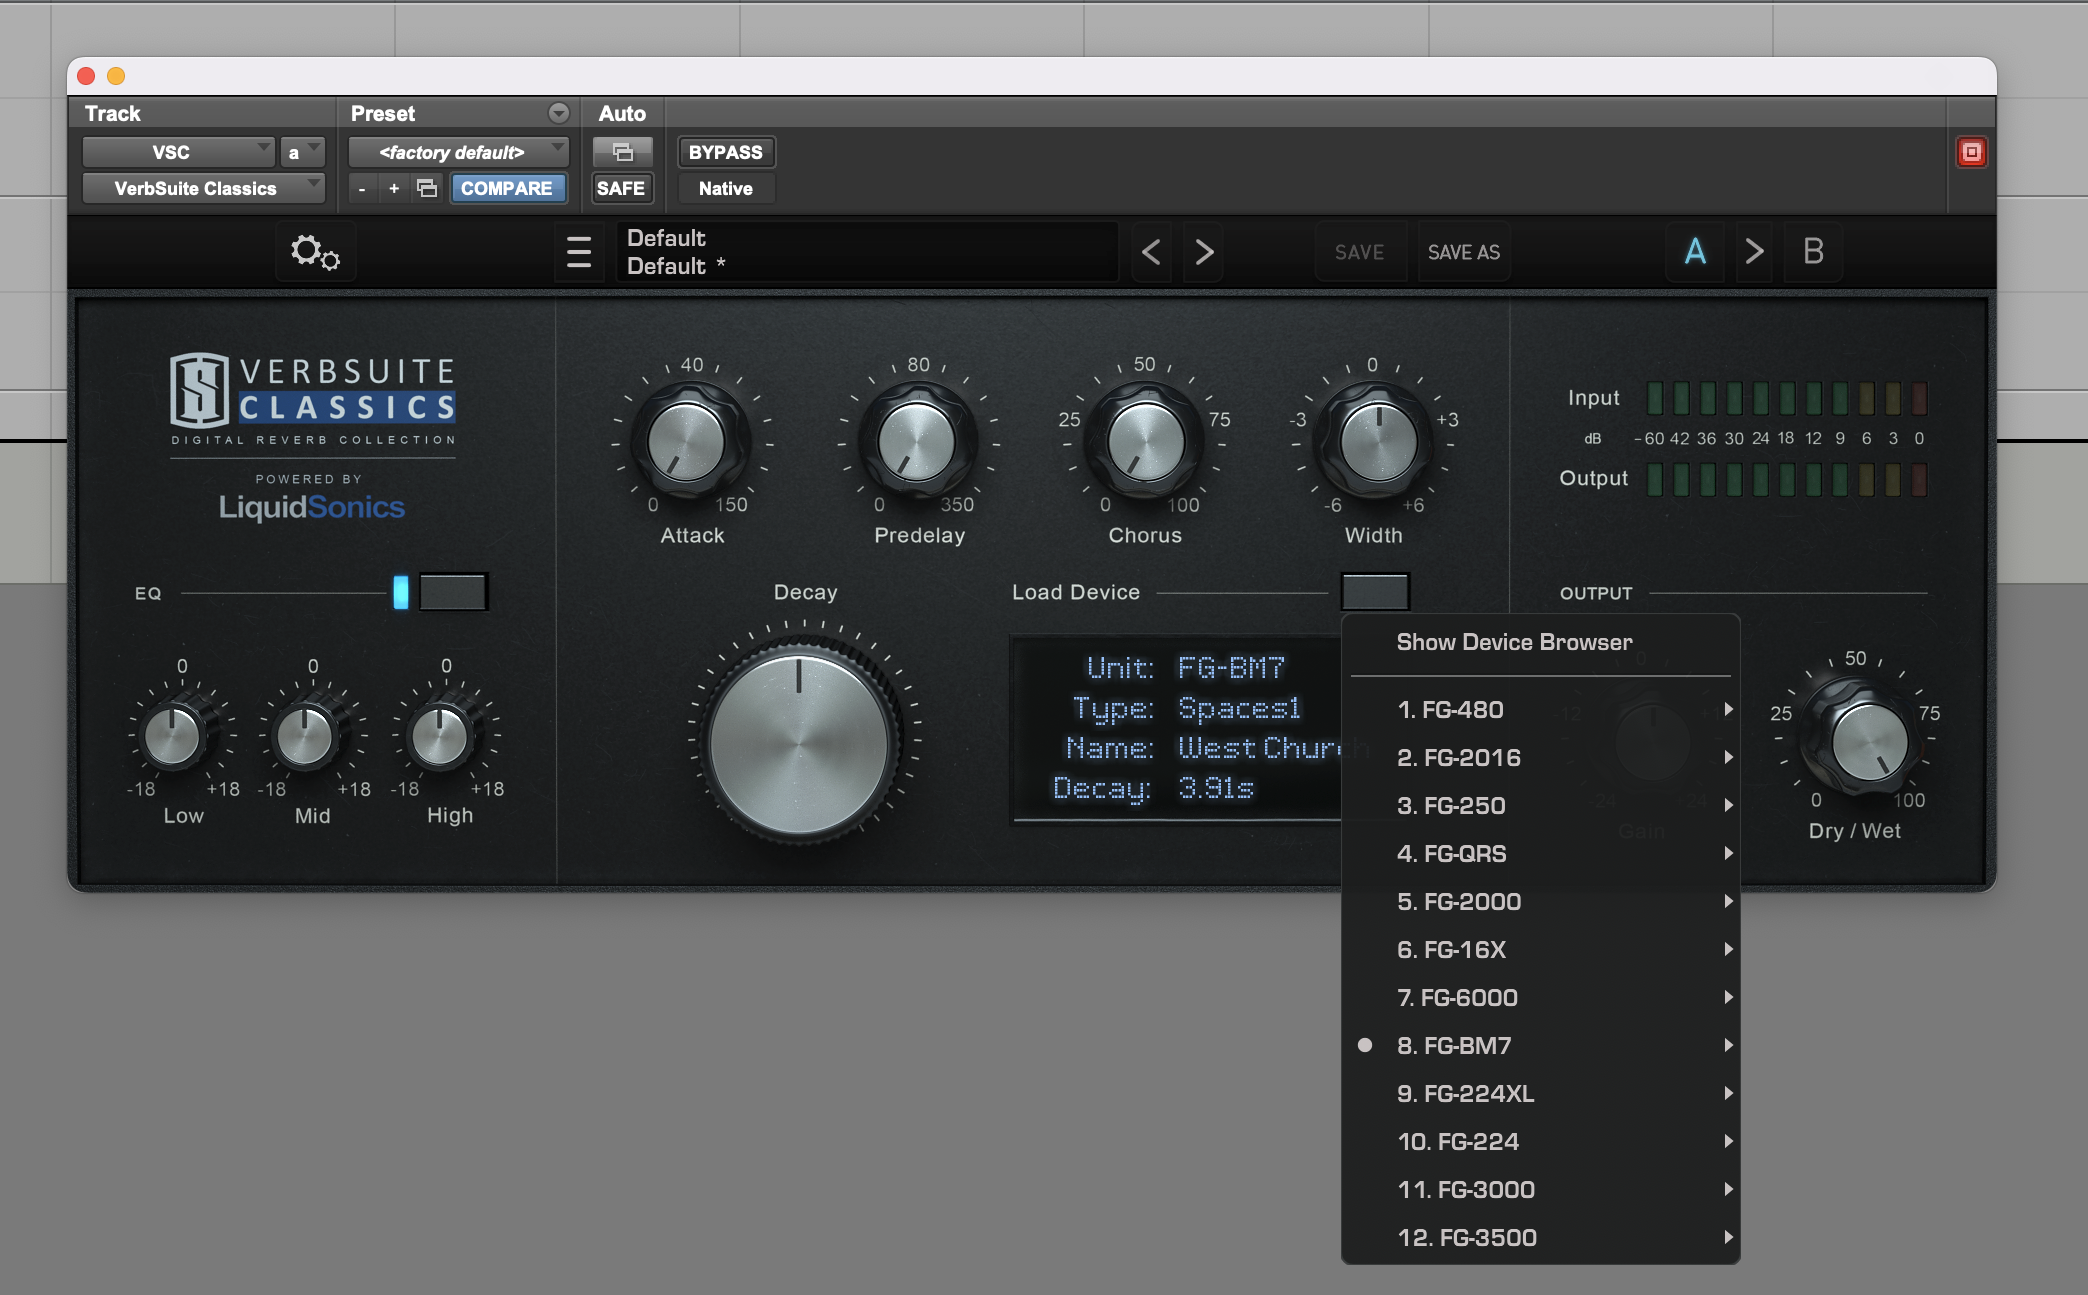The width and height of the screenshot is (2088, 1295).
Task: Click the Load Device button
Action: click(1375, 592)
